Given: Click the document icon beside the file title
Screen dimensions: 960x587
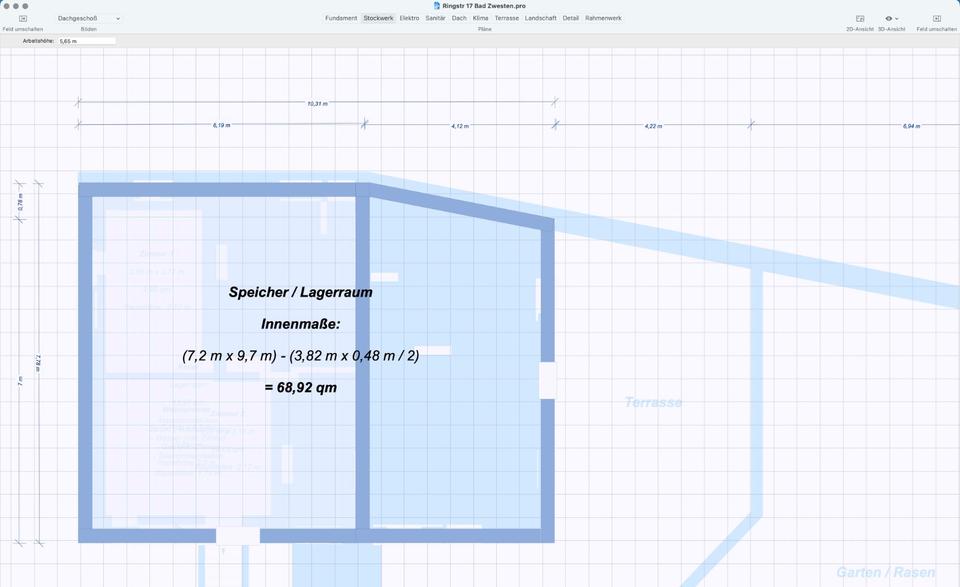Looking at the screenshot, I should [437, 6].
